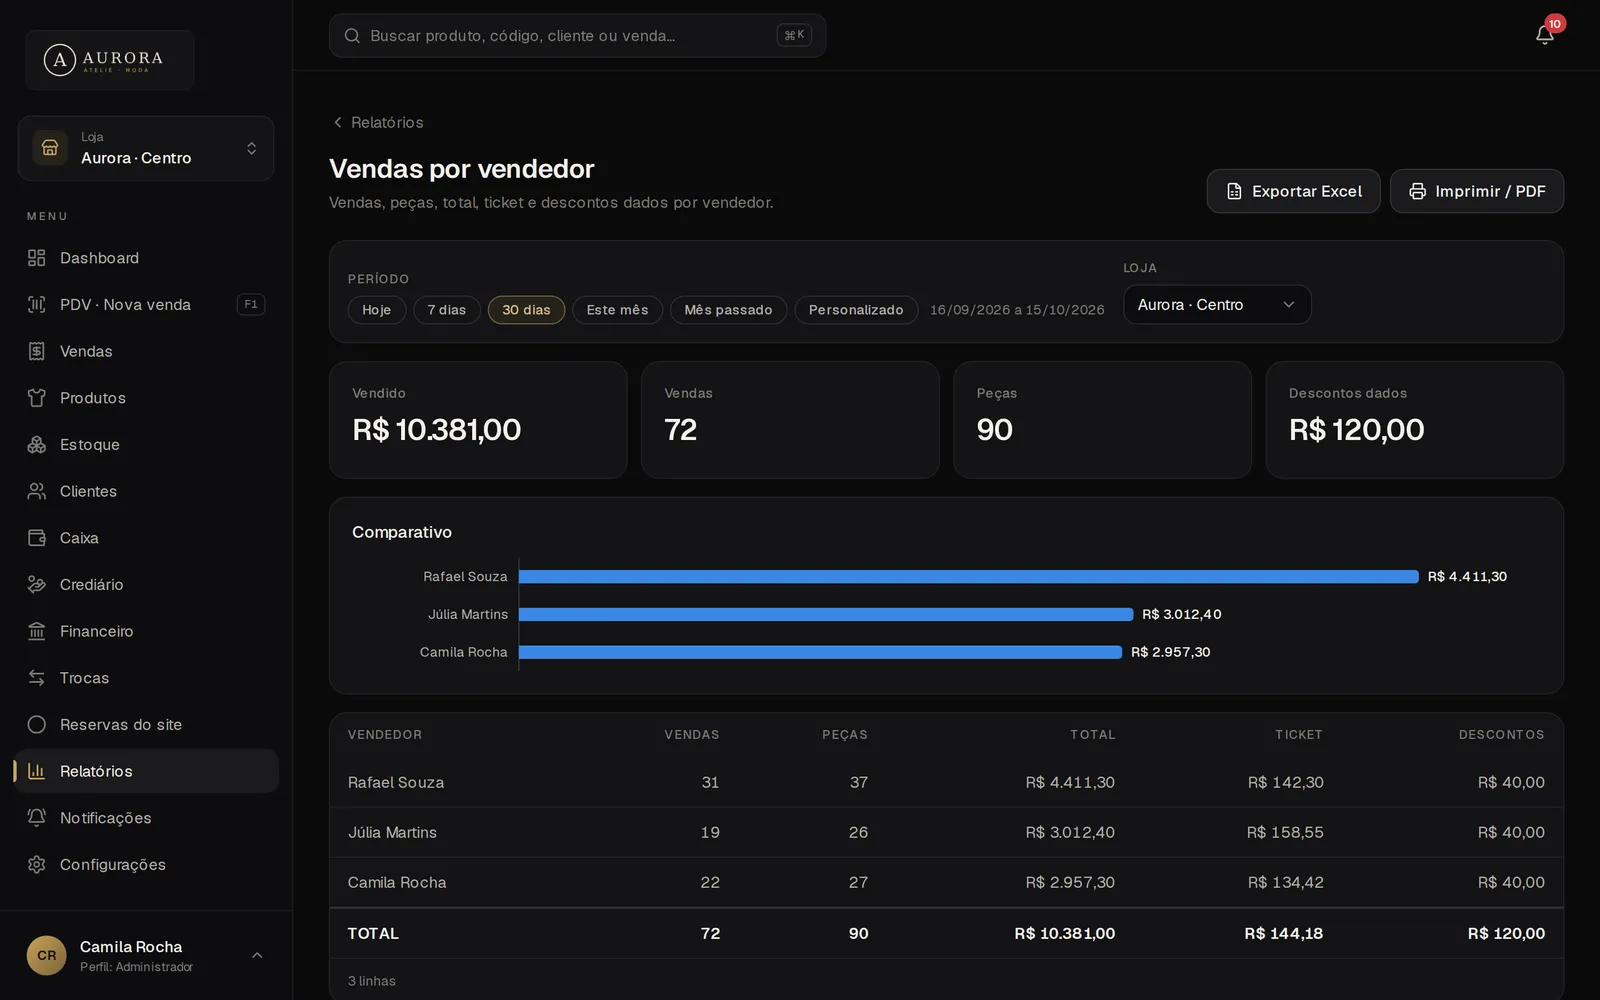This screenshot has height=1000, width=1600.
Task: Click Imprimir / PDF button
Action: 1477,191
